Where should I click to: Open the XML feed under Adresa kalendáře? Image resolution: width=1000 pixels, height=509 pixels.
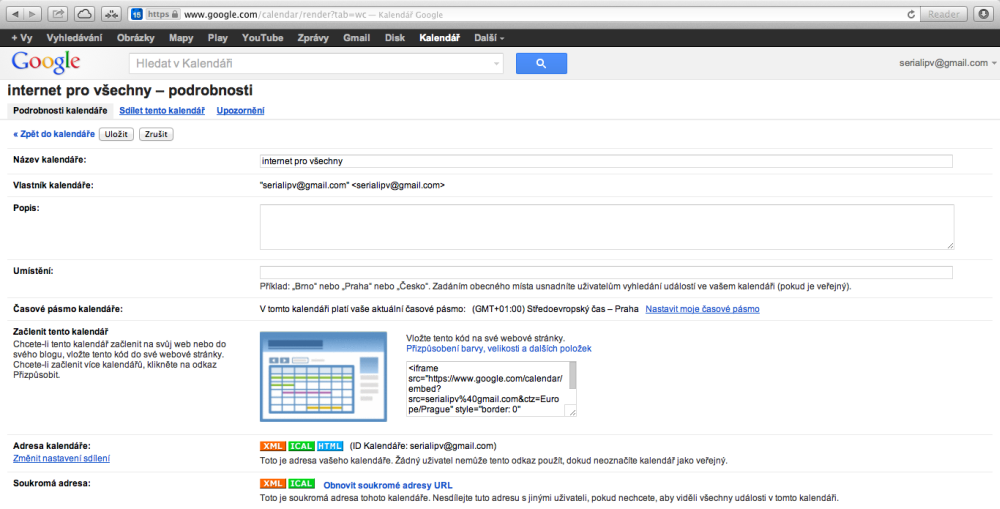(272, 446)
